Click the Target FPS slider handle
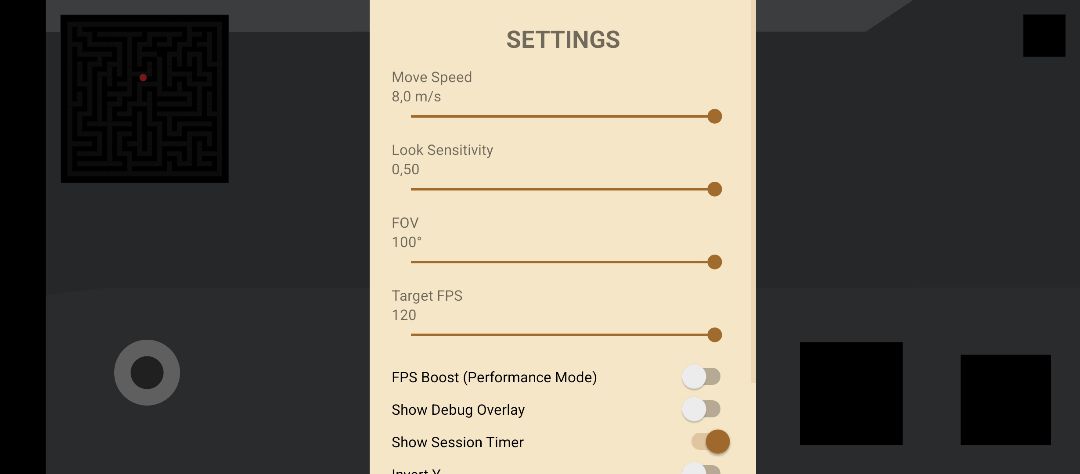The height and width of the screenshot is (474, 1080). point(714,335)
